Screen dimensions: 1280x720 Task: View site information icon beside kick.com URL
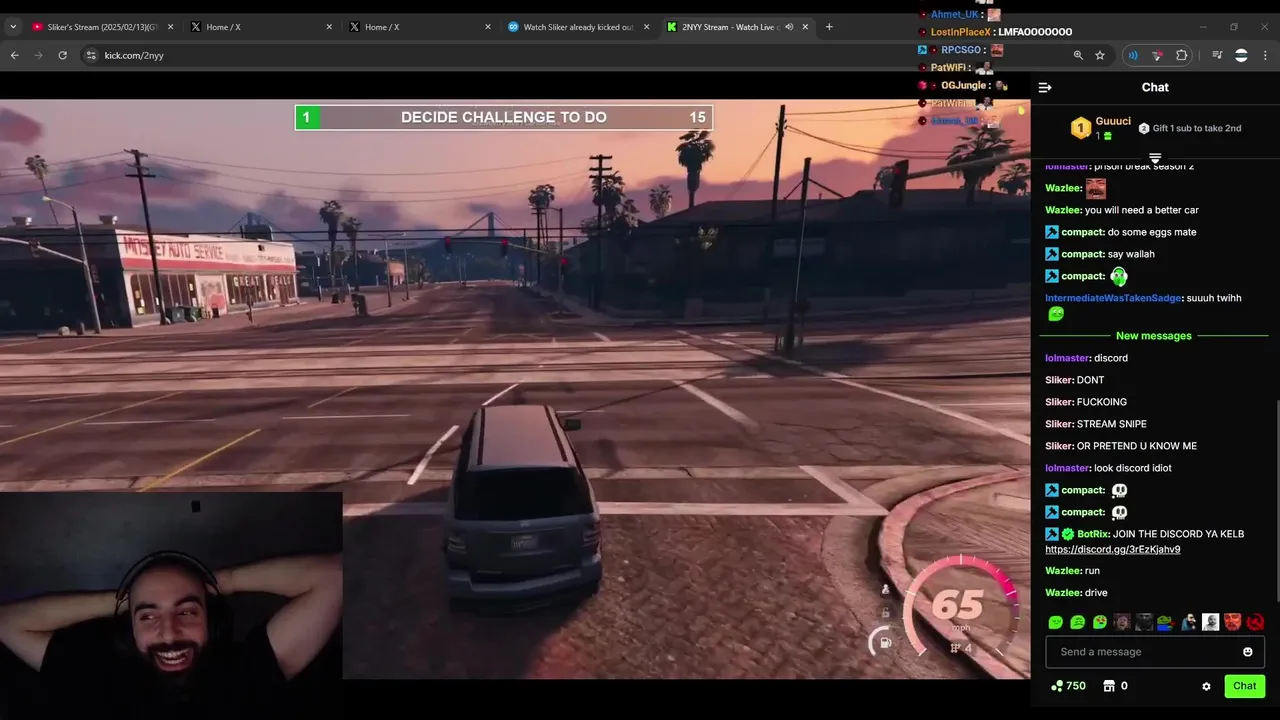coord(90,55)
